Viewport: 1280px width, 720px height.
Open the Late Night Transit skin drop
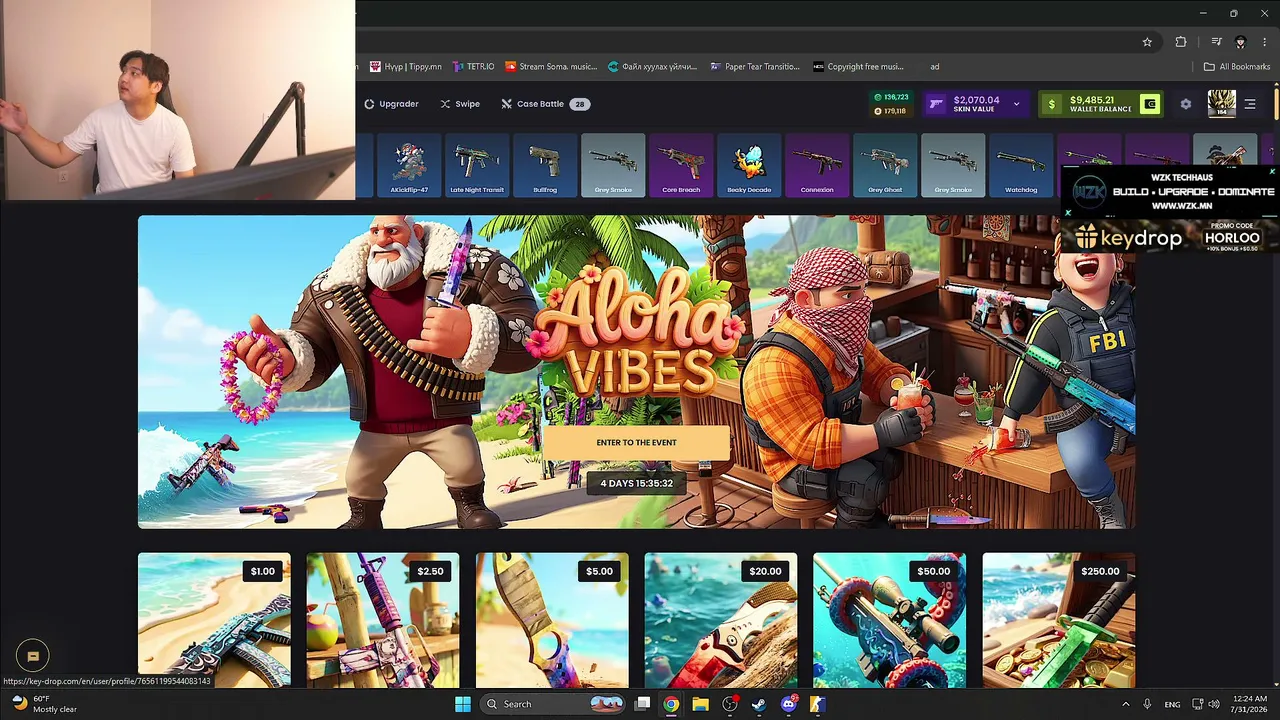(x=477, y=165)
